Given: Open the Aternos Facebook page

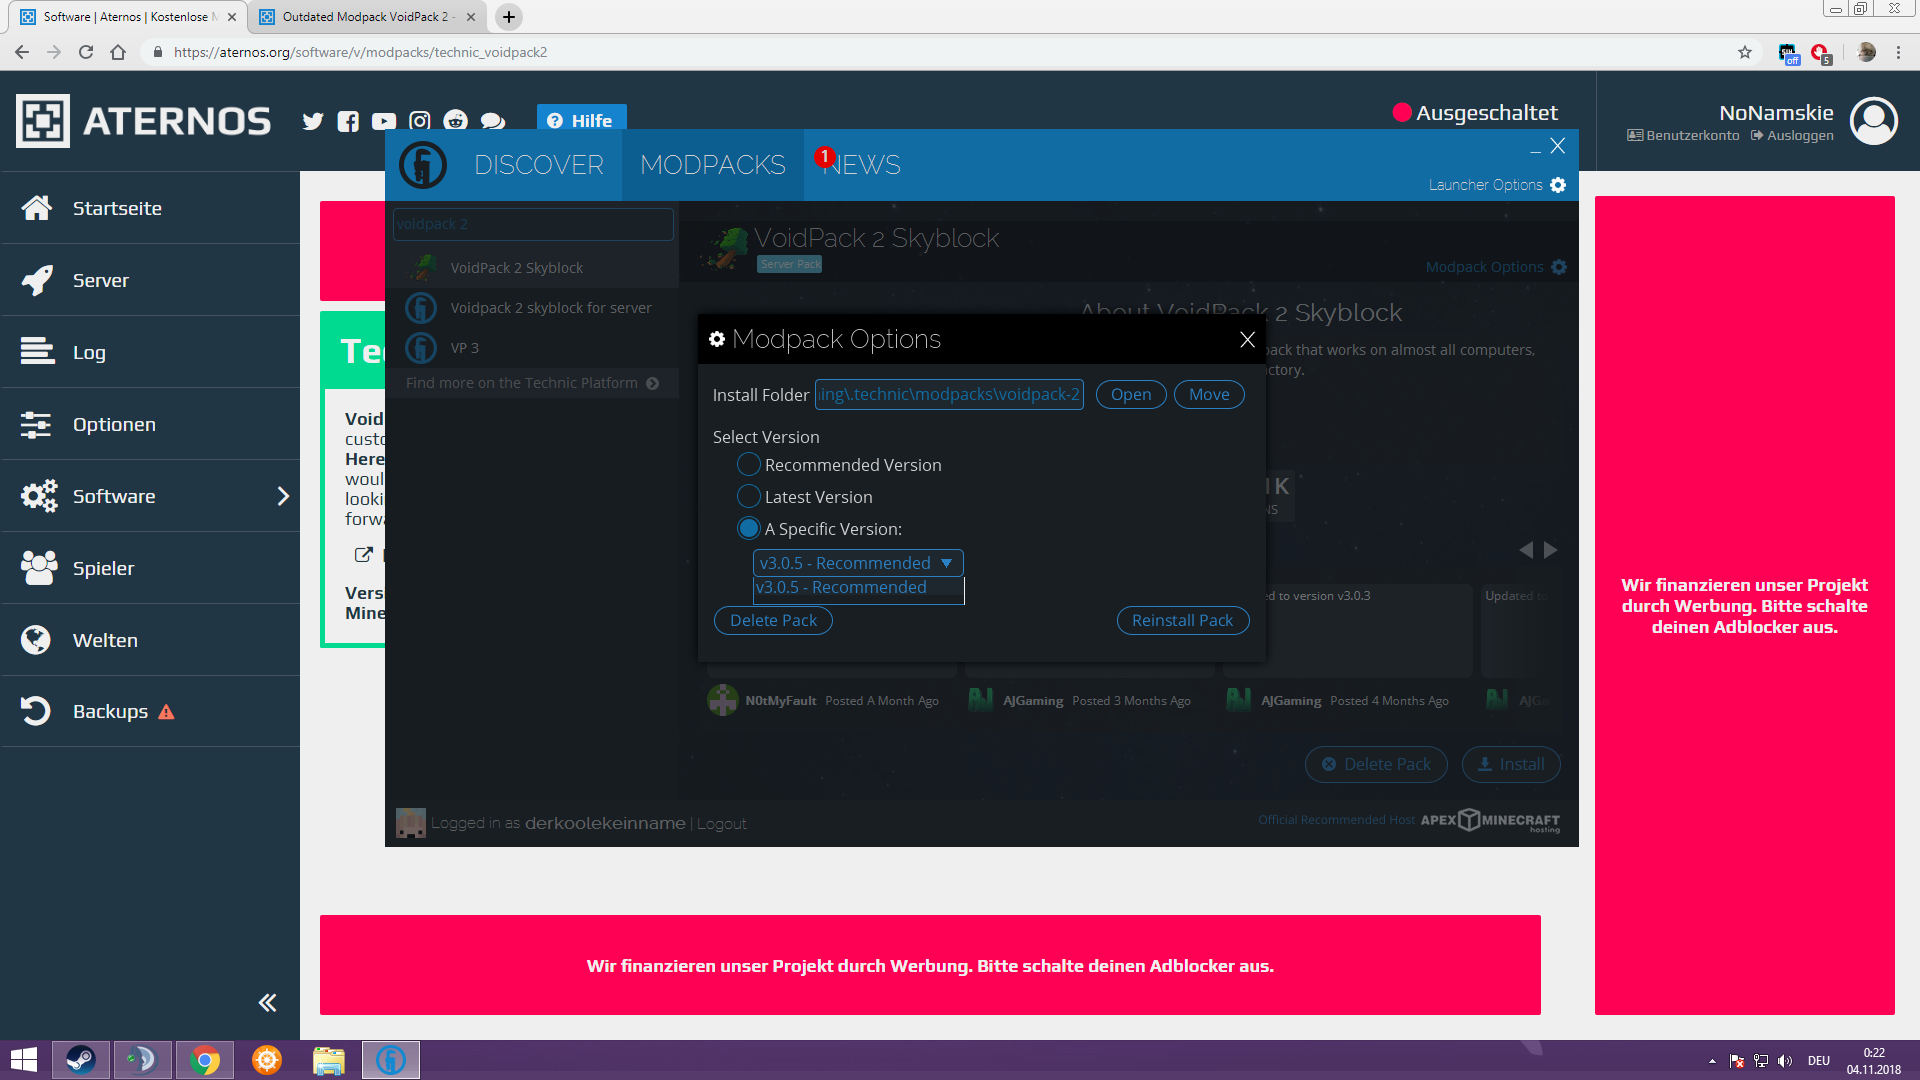Looking at the screenshot, I should point(348,121).
